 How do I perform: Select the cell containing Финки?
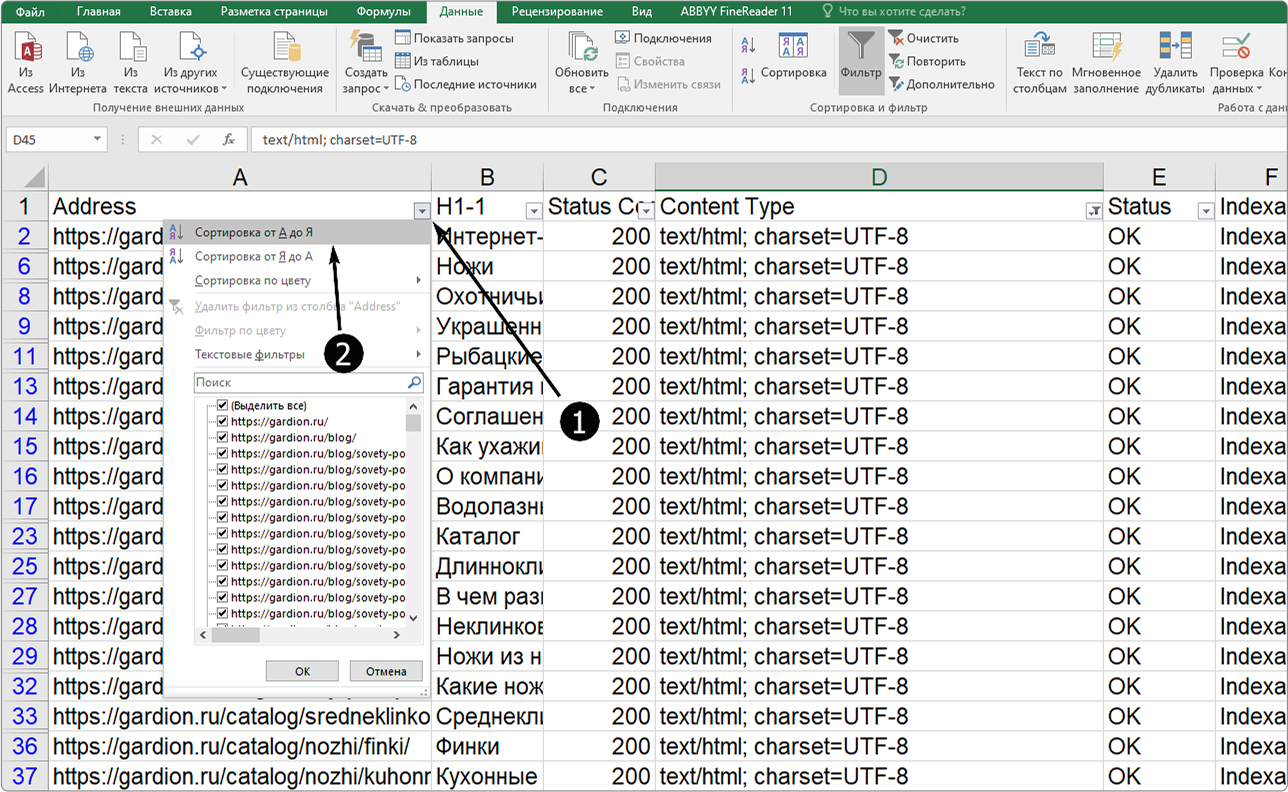pyautogui.click(x=489, y=746)
